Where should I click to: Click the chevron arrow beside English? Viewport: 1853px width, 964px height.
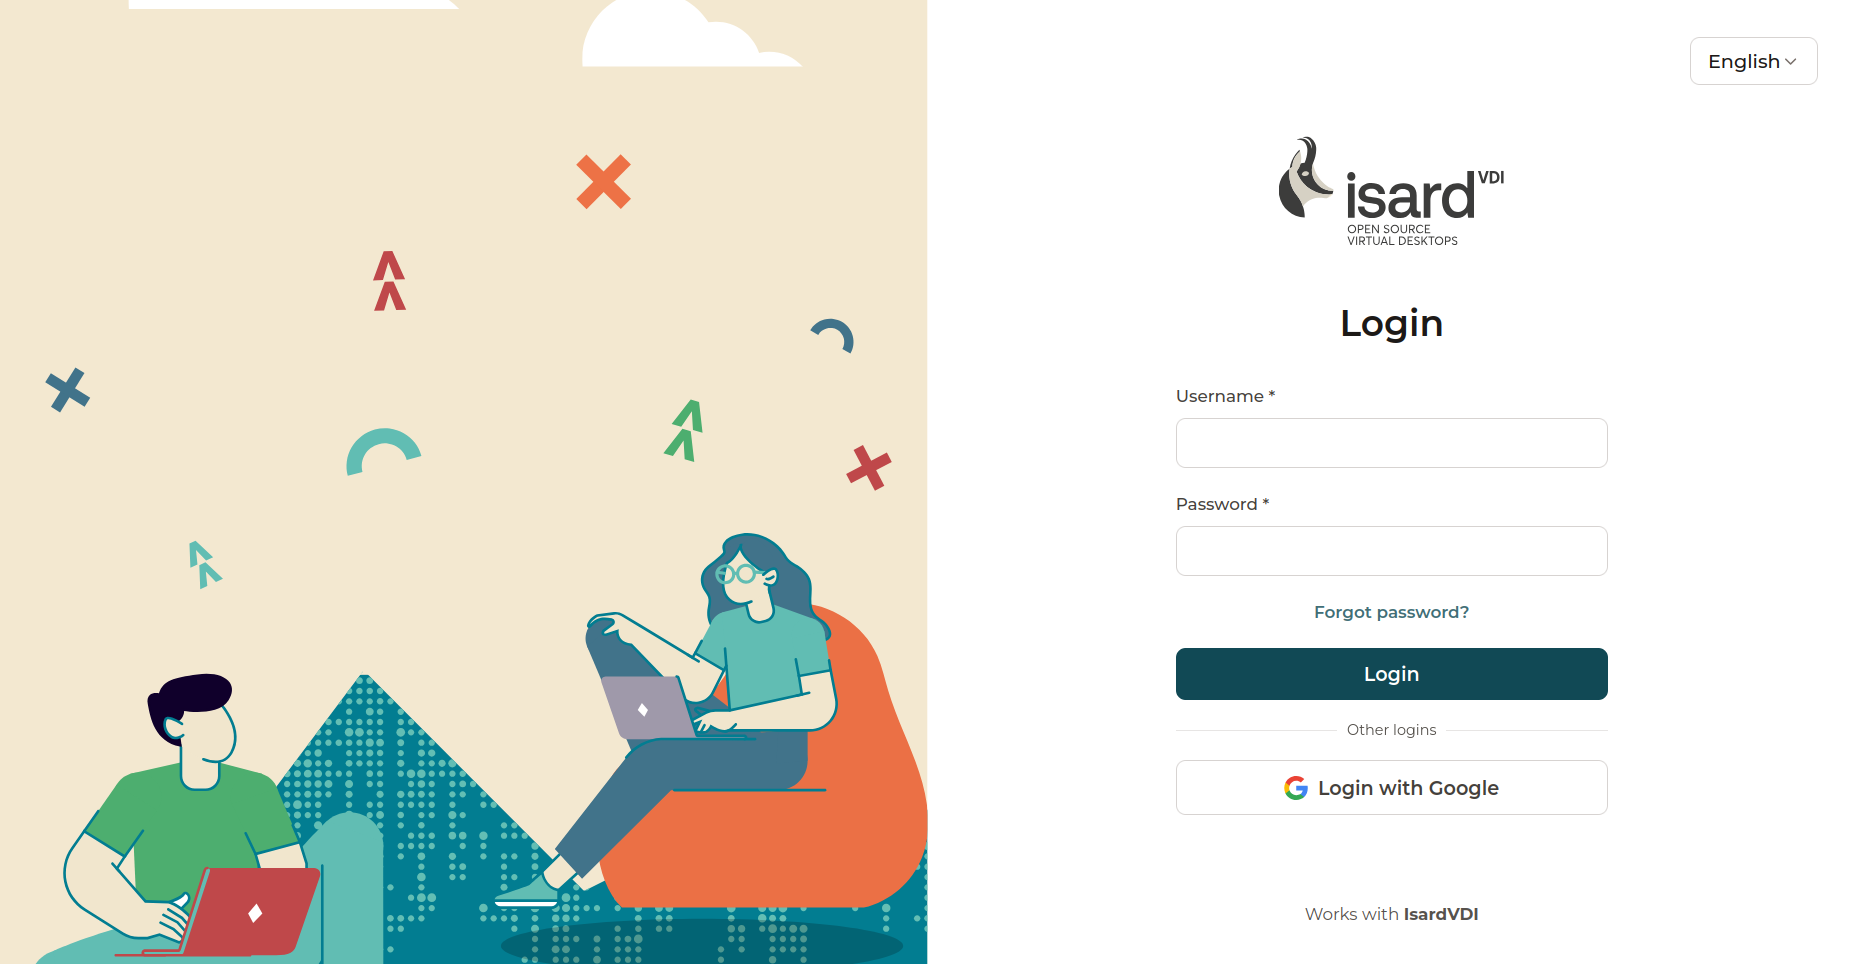pos(1791,62)
